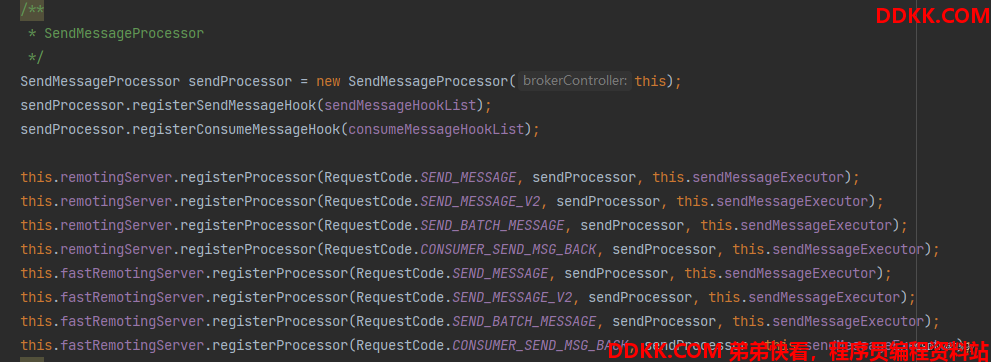
Task: Click the new keyword before SendMessageProcessor constructor
Action: point(328,81)
